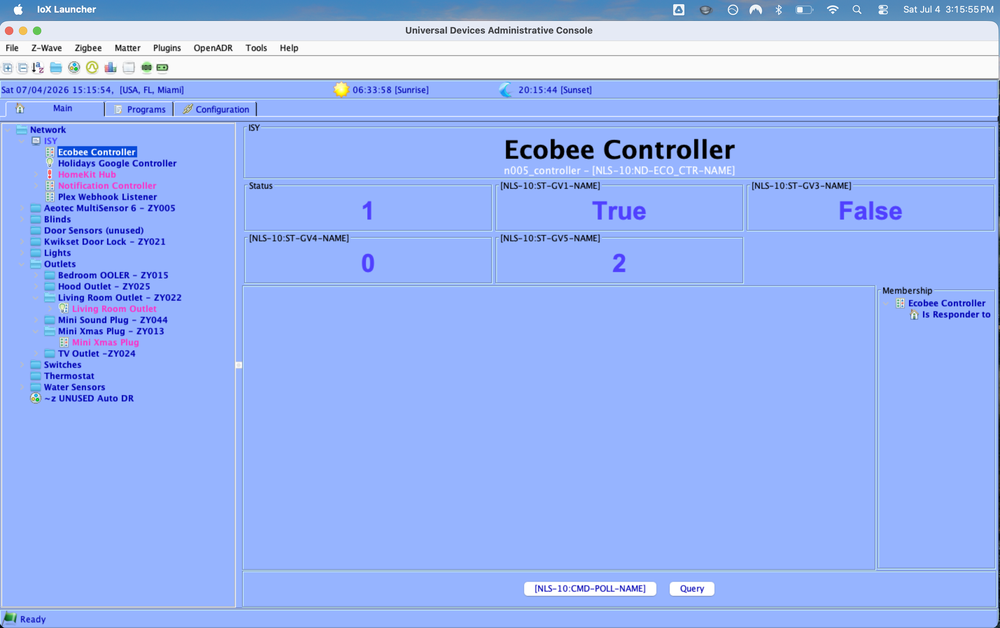Click the blue folder toolbar icon

coord(56,68)
